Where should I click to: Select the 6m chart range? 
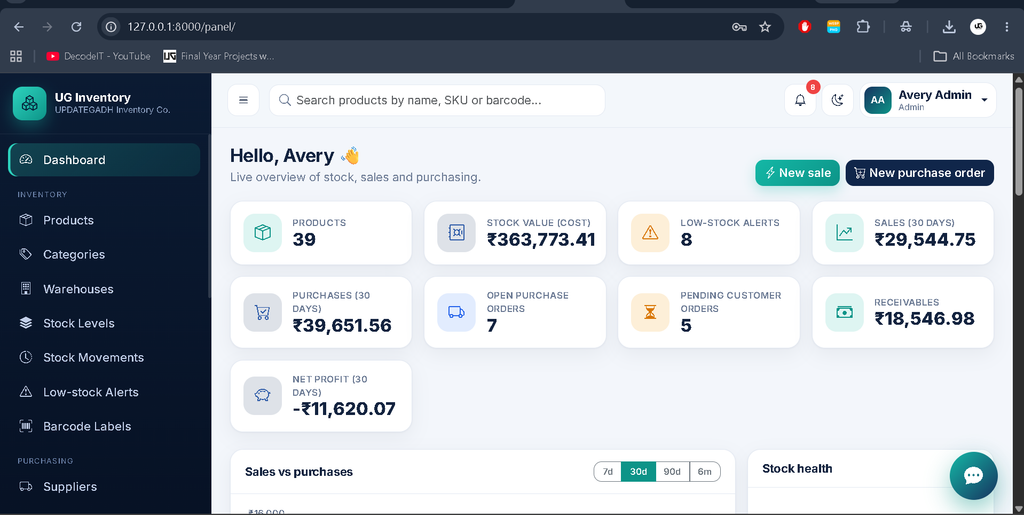point(705,471)
